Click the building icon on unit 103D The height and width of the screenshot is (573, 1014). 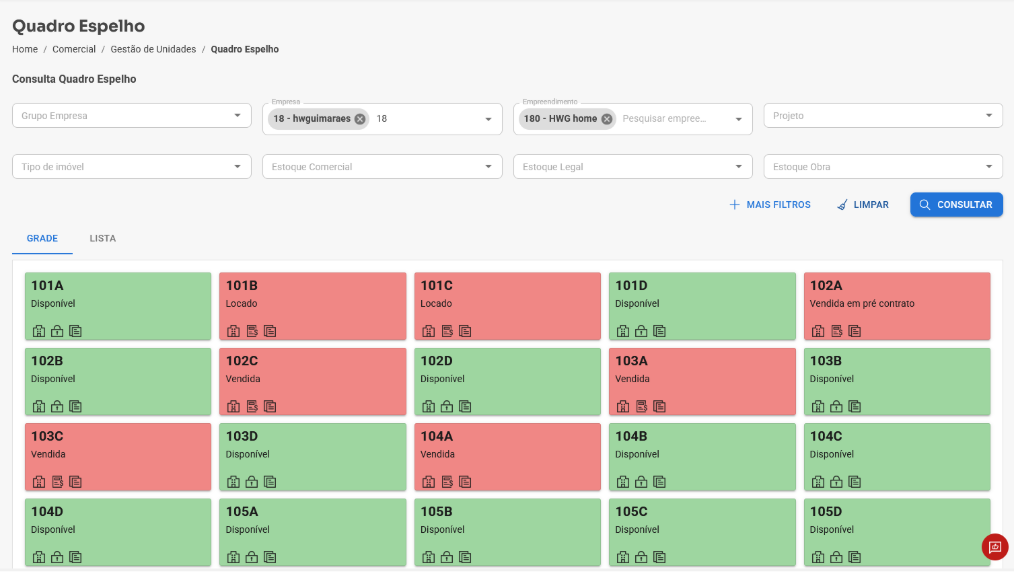(233, 482)
